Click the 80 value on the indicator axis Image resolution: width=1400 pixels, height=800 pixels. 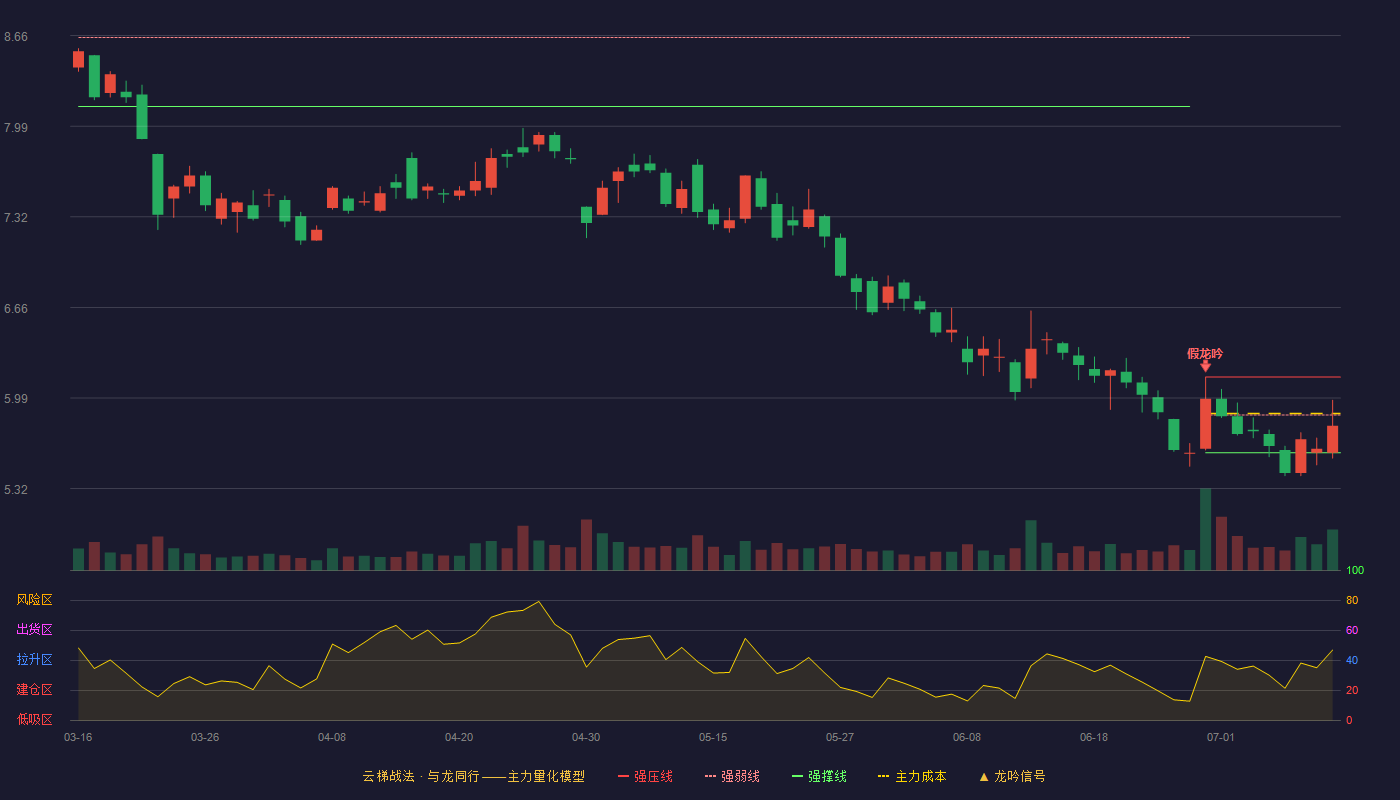(1352, 600)
